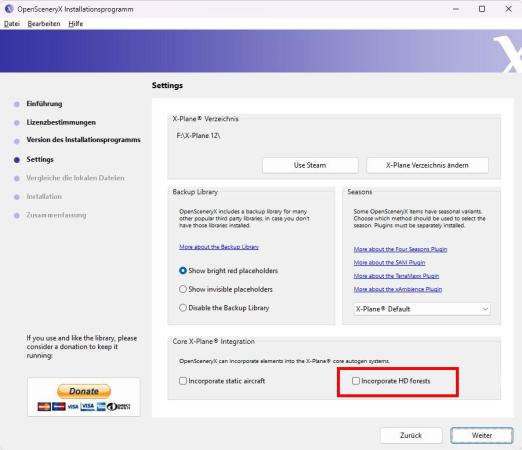
Task: Maximize the installer window
Action: (x=482, y=9)
